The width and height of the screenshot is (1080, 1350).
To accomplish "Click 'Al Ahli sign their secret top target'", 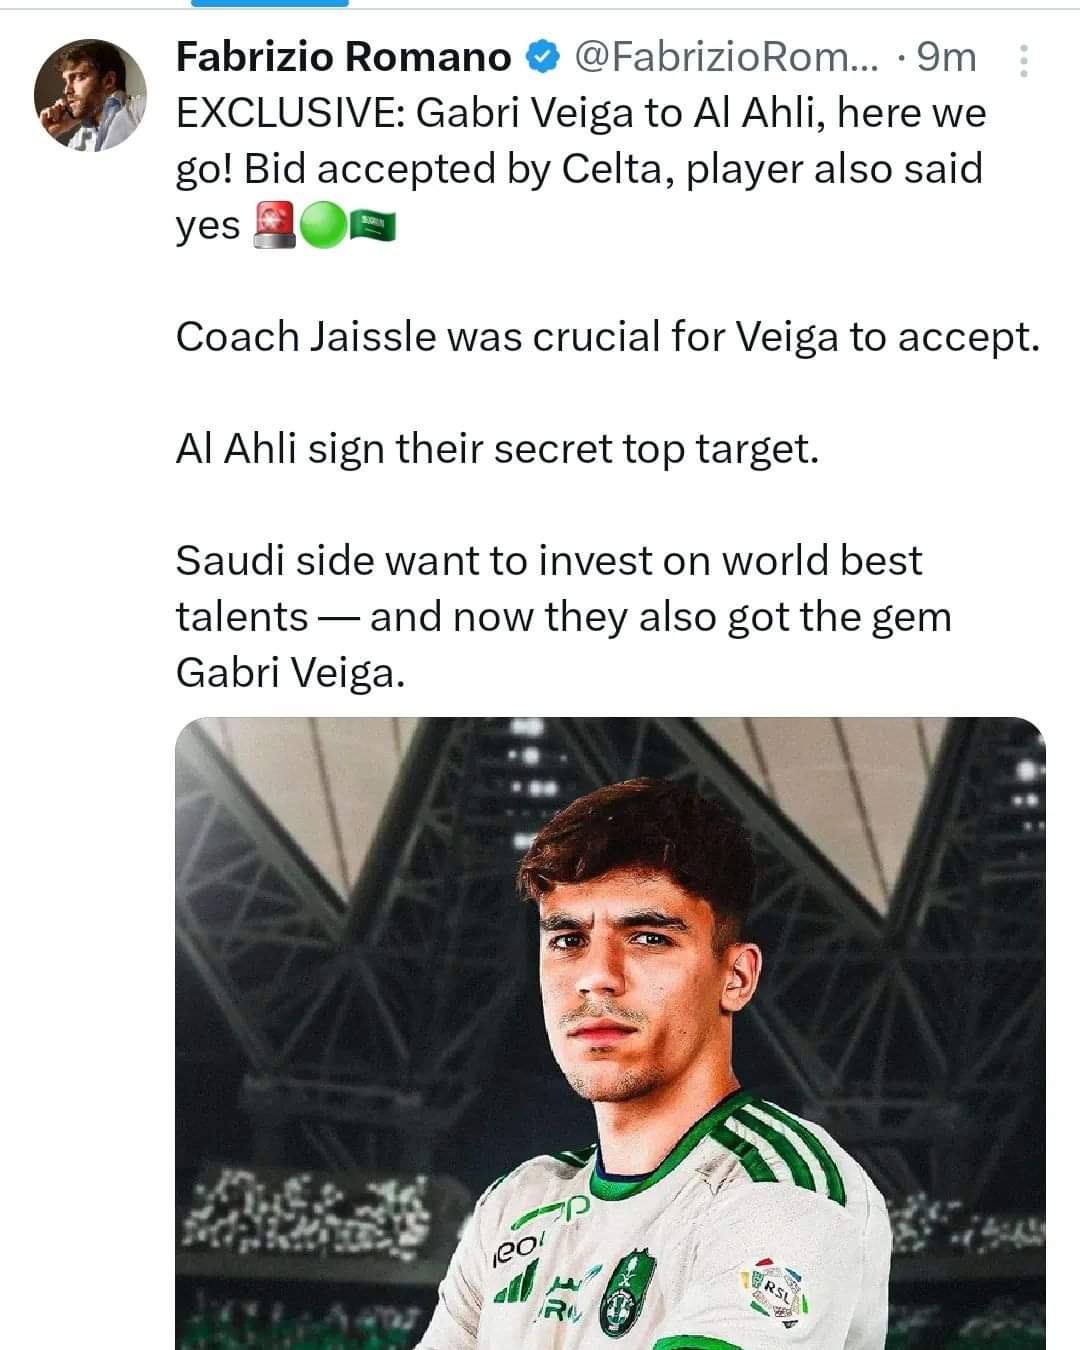I will (497, 449).
